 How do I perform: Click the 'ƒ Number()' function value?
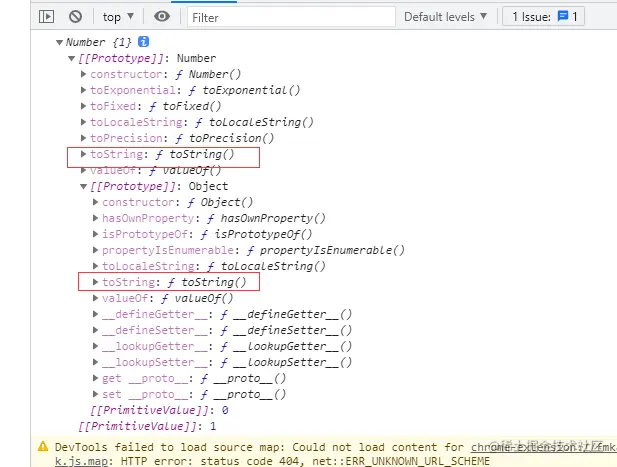pos(208,74)
